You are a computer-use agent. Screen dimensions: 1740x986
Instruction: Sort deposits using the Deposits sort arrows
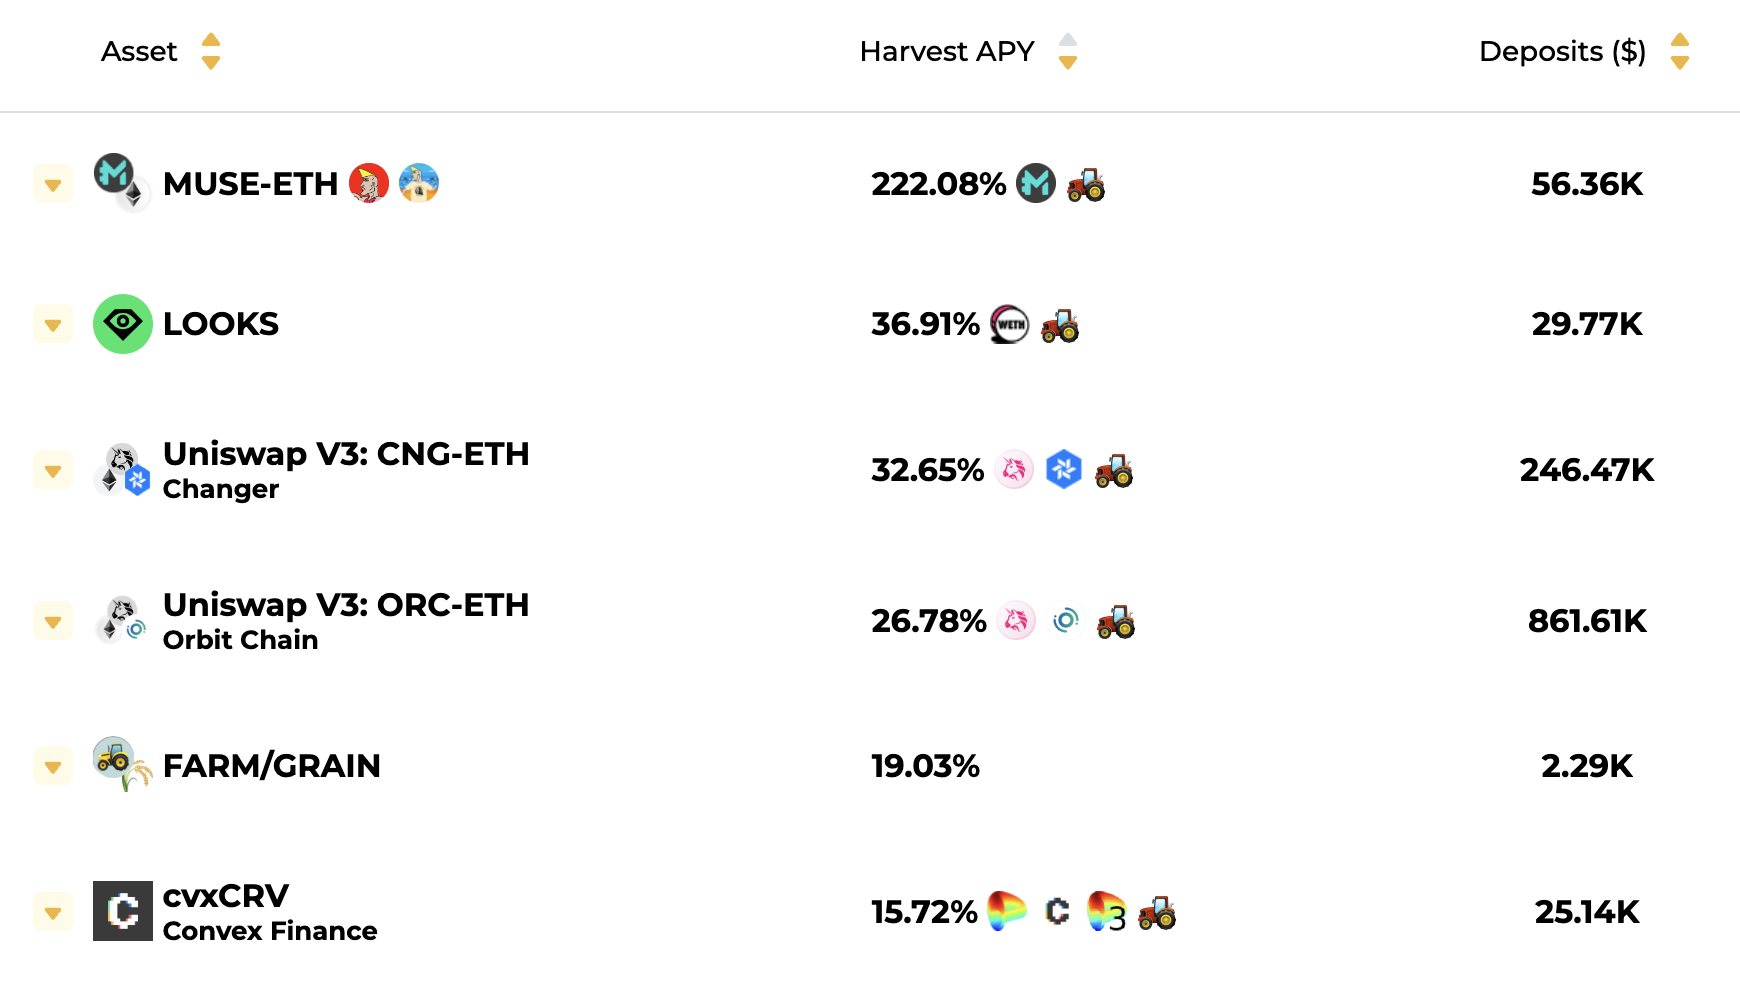click(x=1680, y=51)
